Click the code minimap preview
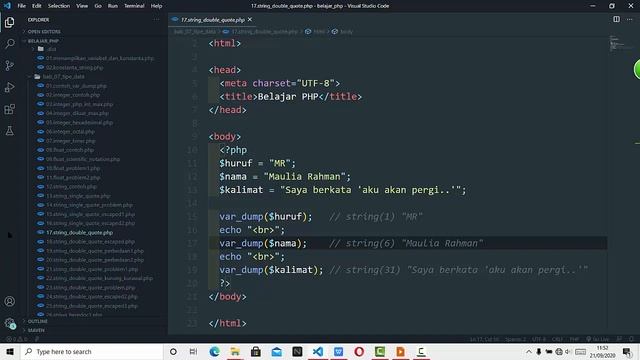This screenshot has width=640, height=360. point(620,43)
